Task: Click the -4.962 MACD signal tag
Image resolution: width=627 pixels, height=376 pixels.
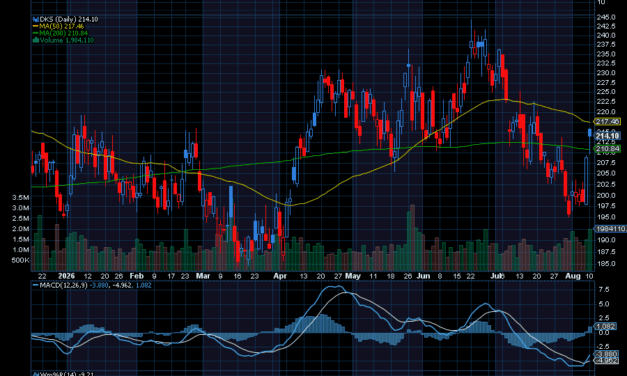Action: click(607, 360)
